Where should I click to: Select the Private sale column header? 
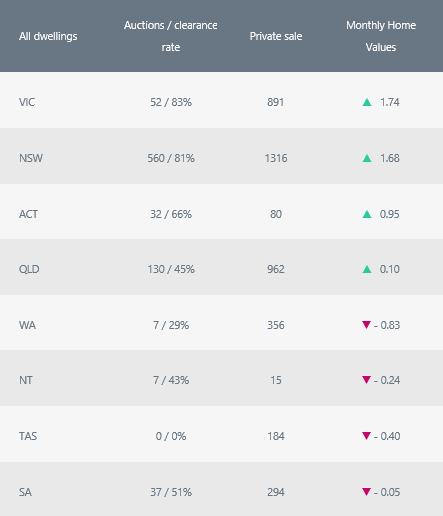point(276,36)
